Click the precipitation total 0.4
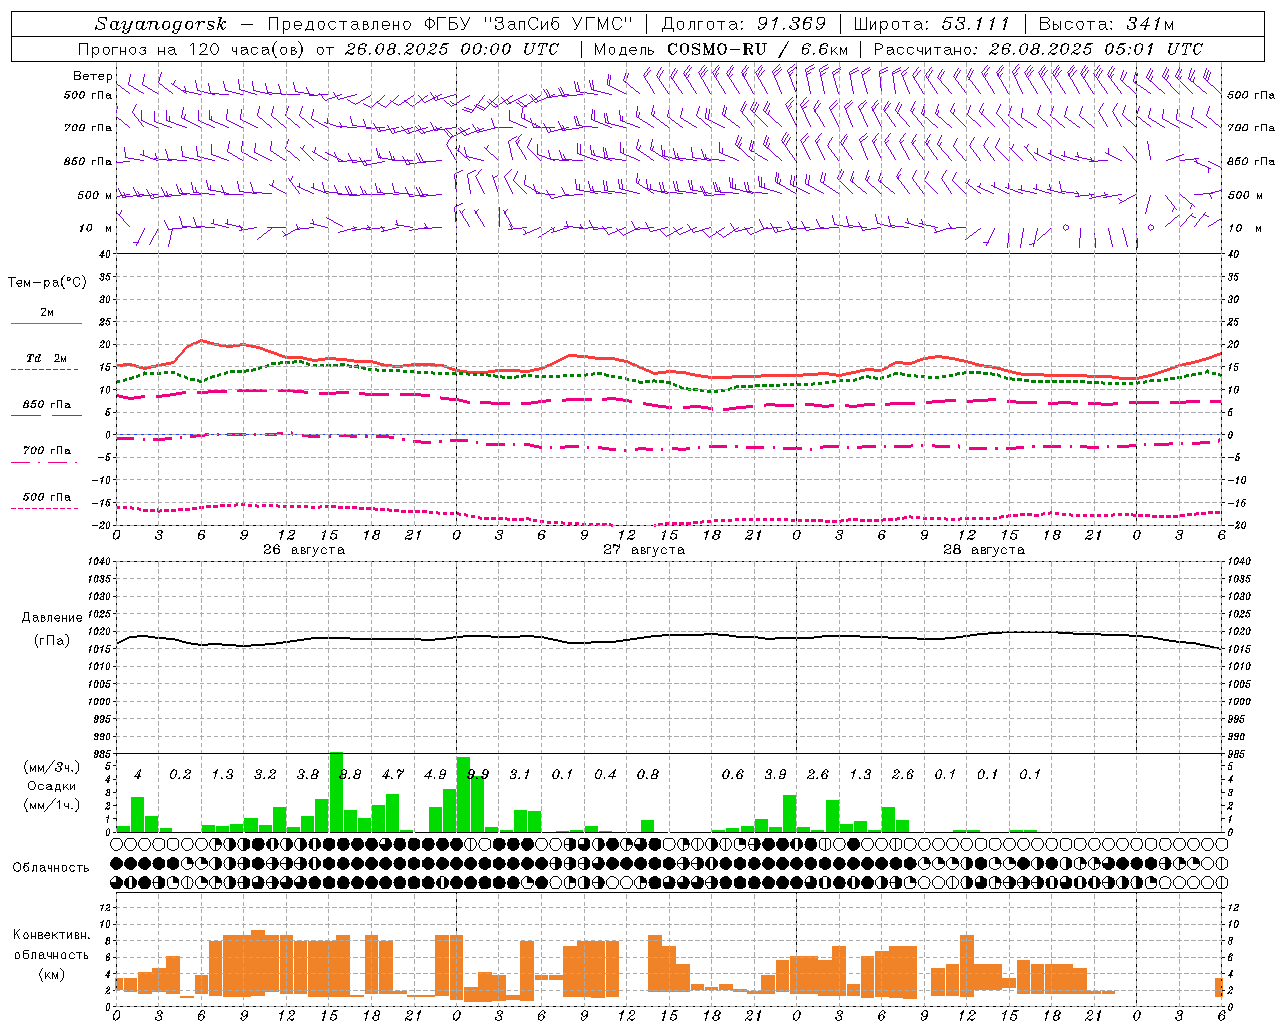The height and width of the screenshot is (1024, 1280). [605, 774]
